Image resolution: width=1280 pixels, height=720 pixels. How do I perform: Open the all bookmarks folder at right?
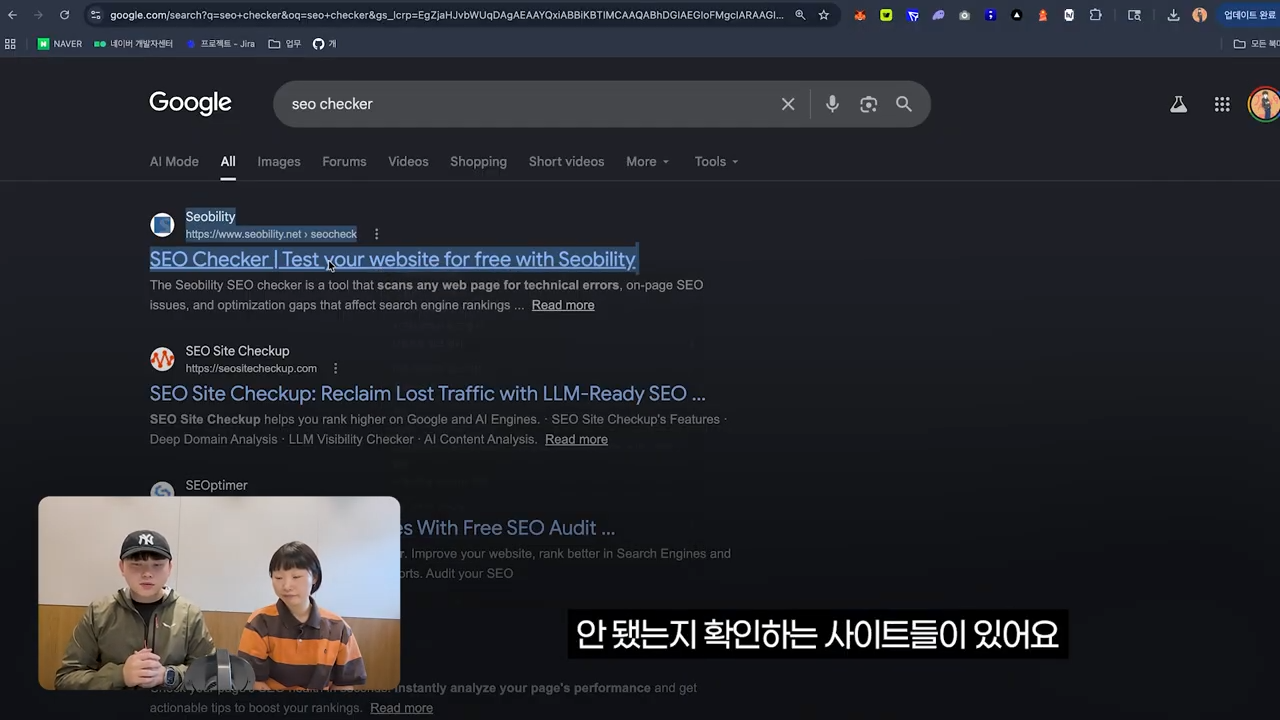point(1256,44)
